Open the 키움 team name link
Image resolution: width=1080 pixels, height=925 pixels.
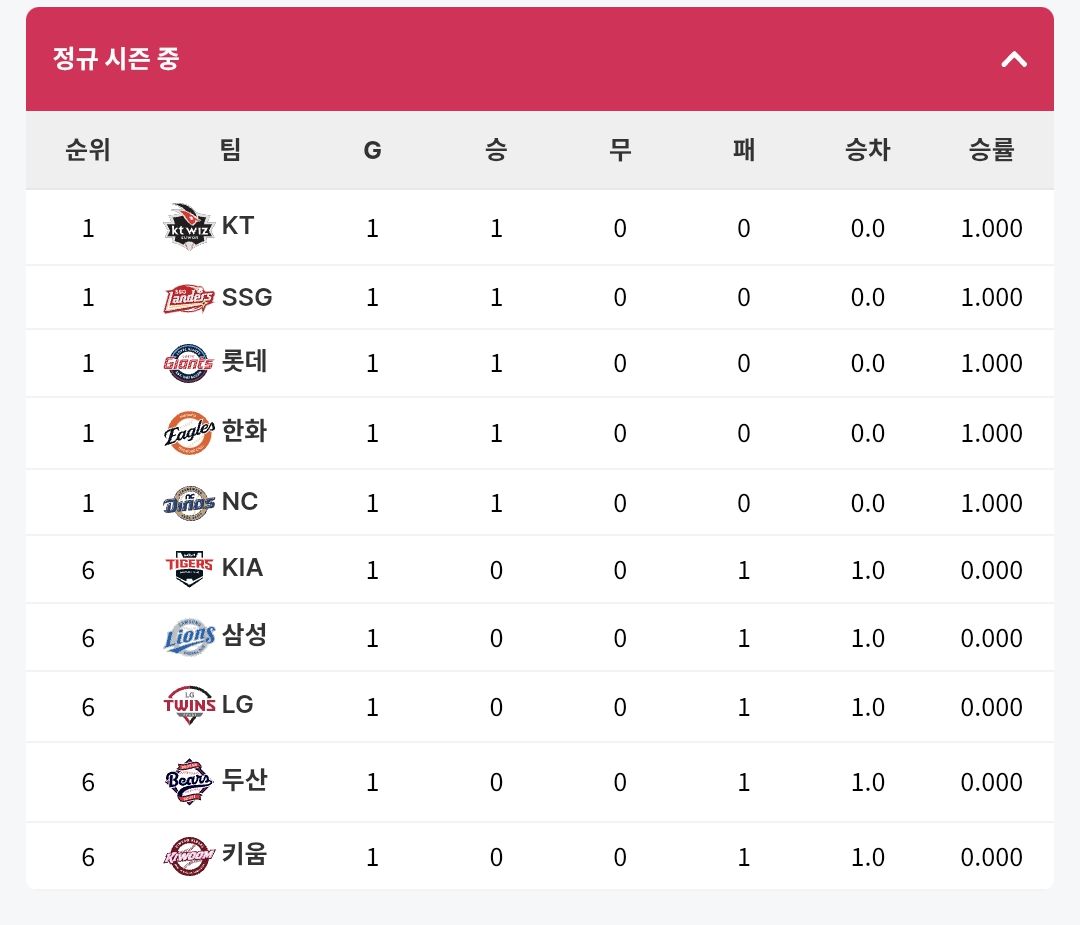coord(244,854)
